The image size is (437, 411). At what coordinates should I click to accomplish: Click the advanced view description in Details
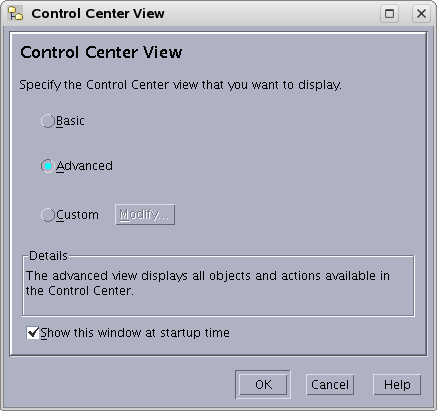(208, 283)
